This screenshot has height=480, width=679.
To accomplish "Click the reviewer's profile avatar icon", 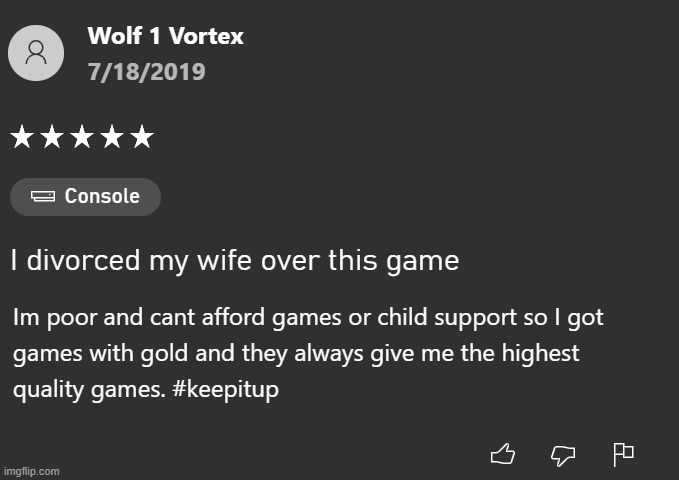I will point(35,53).
